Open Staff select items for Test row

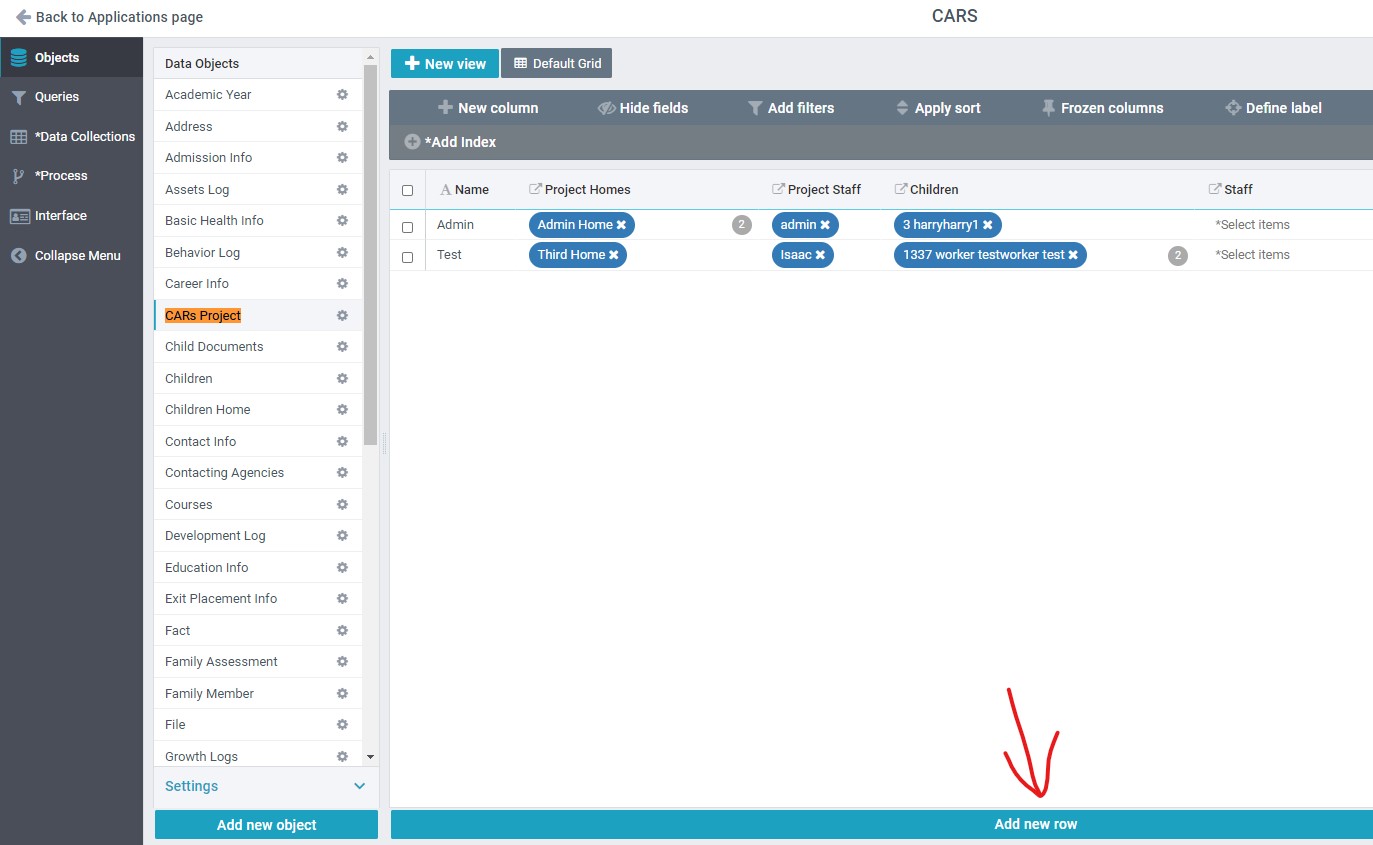click(1252, 255)
